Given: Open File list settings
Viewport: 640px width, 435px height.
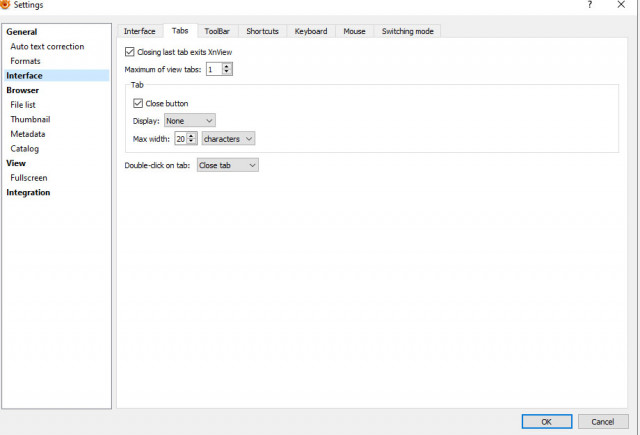Looking at the screenshot, I should click(23, 105).
